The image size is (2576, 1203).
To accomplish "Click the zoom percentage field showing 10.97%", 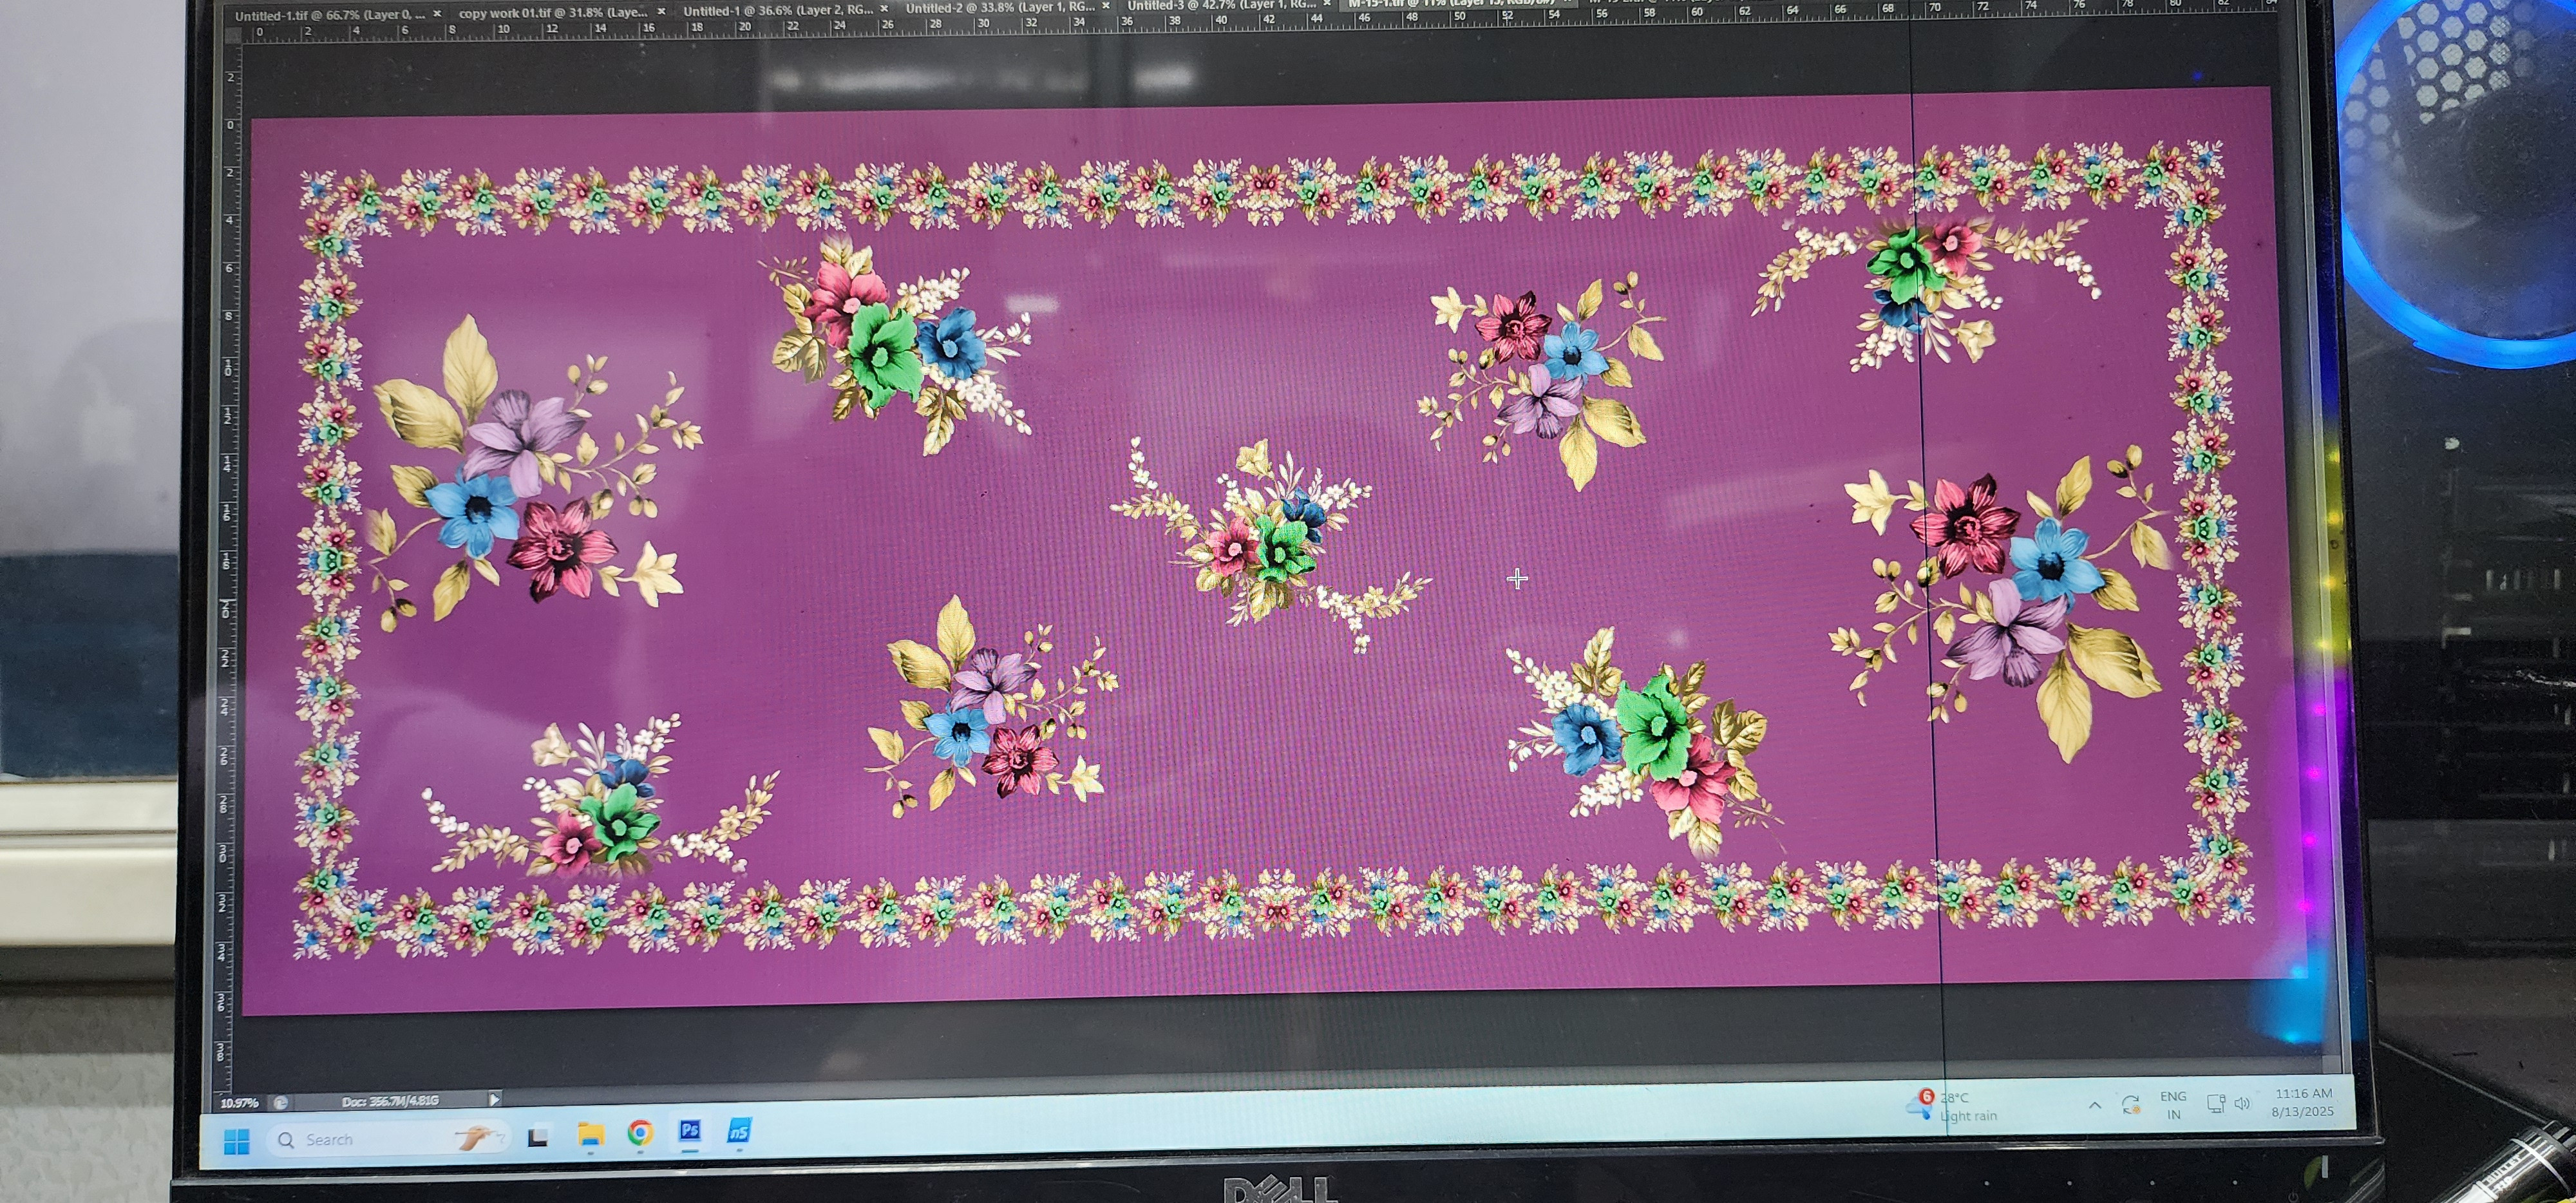I will click(239, 1103).
